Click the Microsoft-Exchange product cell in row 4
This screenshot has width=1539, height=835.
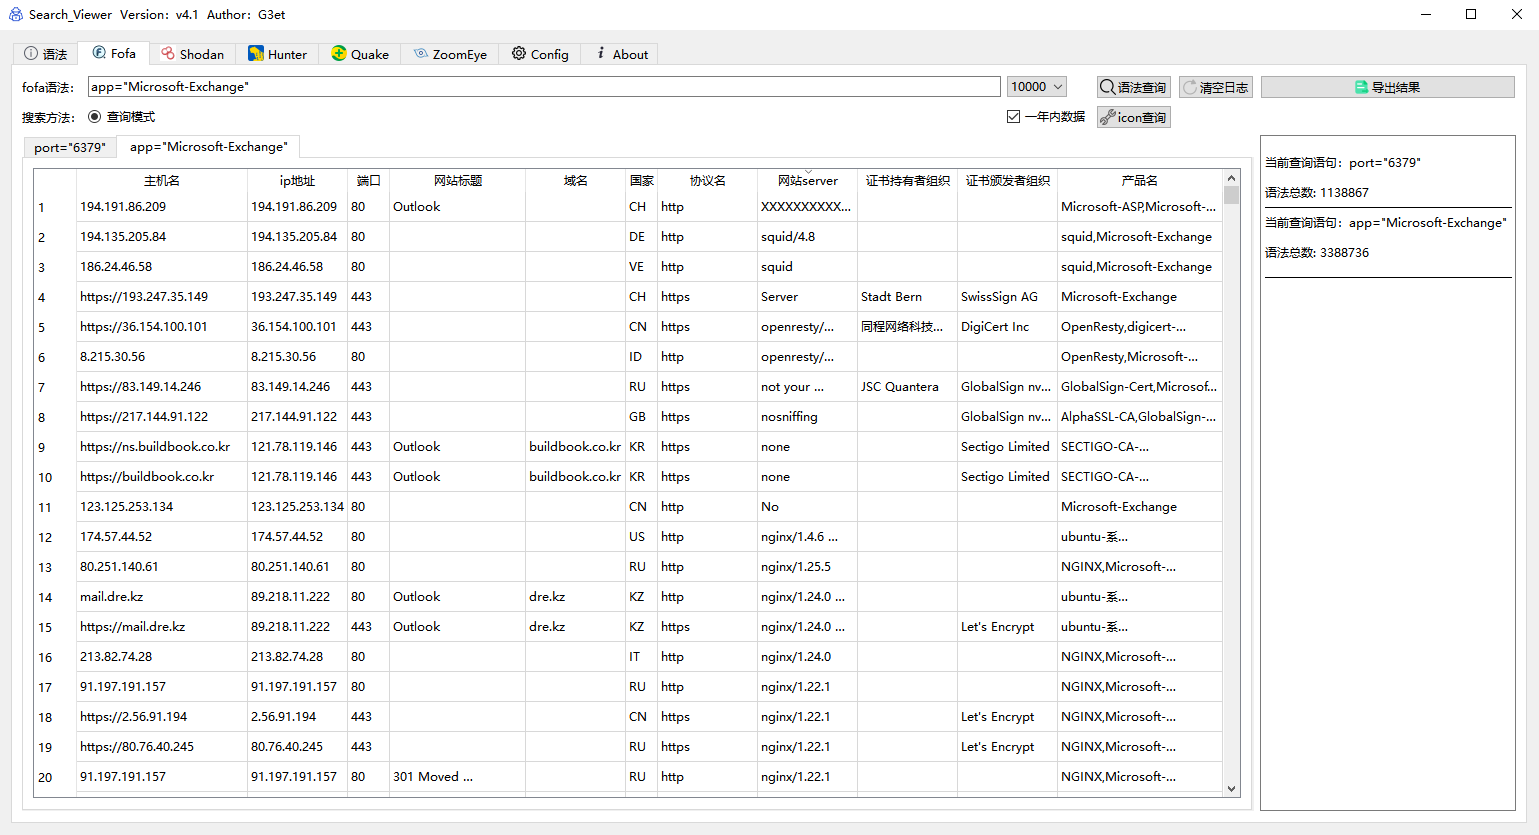coord(1140,297)
